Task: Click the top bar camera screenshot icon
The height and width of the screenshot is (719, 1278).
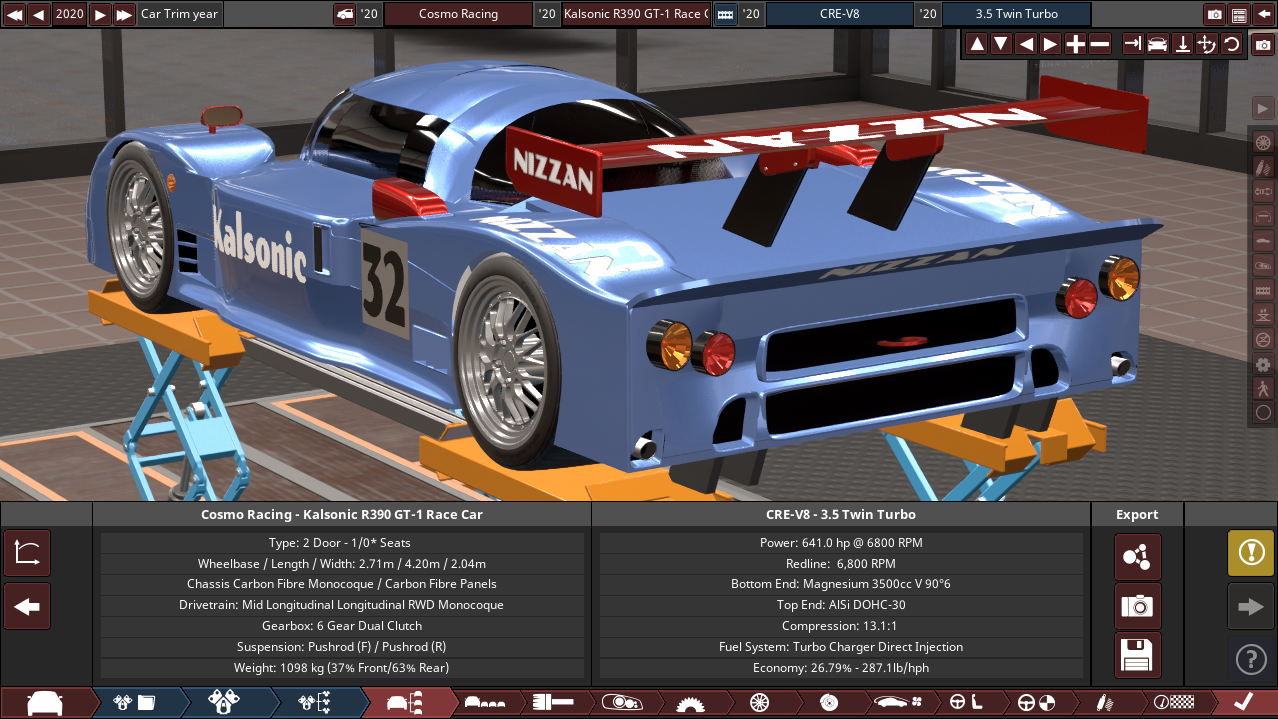Action: tap(1215, 14)
